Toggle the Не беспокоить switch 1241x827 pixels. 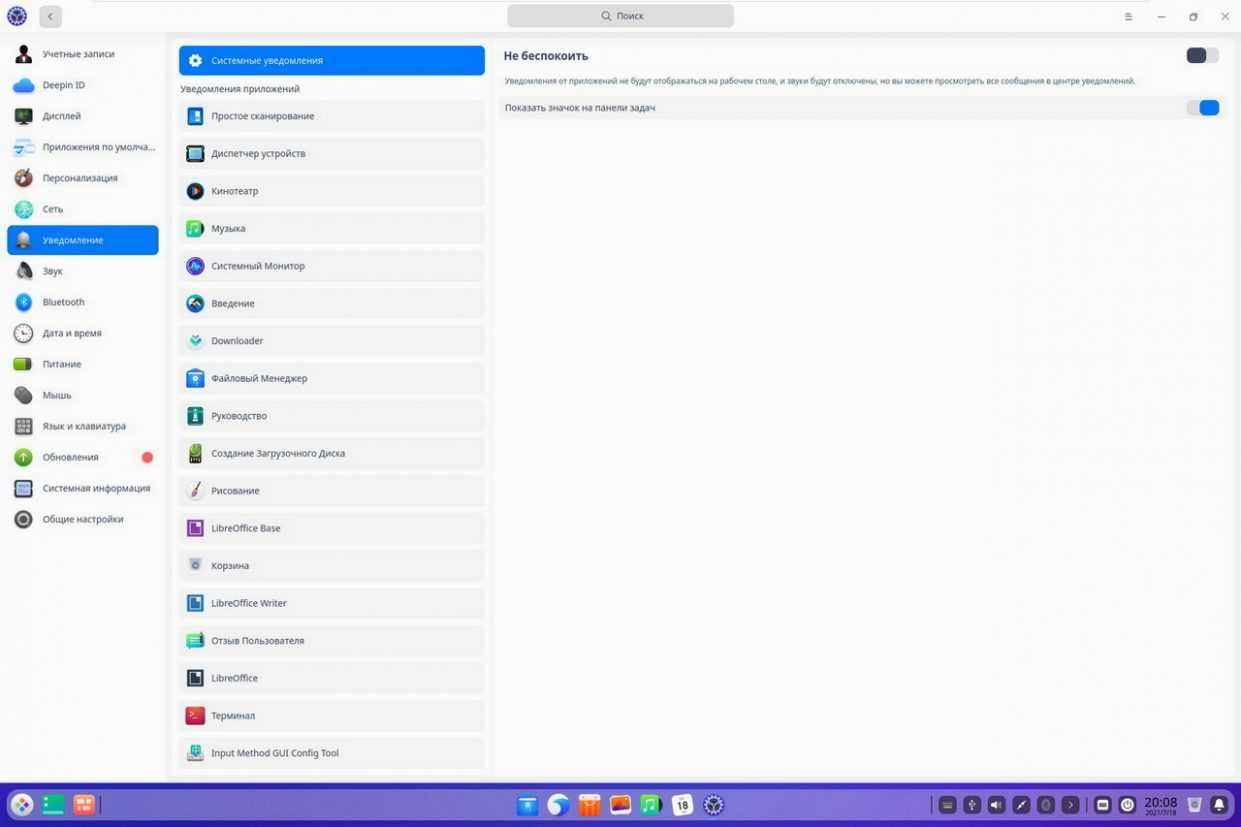[1202, 55]
